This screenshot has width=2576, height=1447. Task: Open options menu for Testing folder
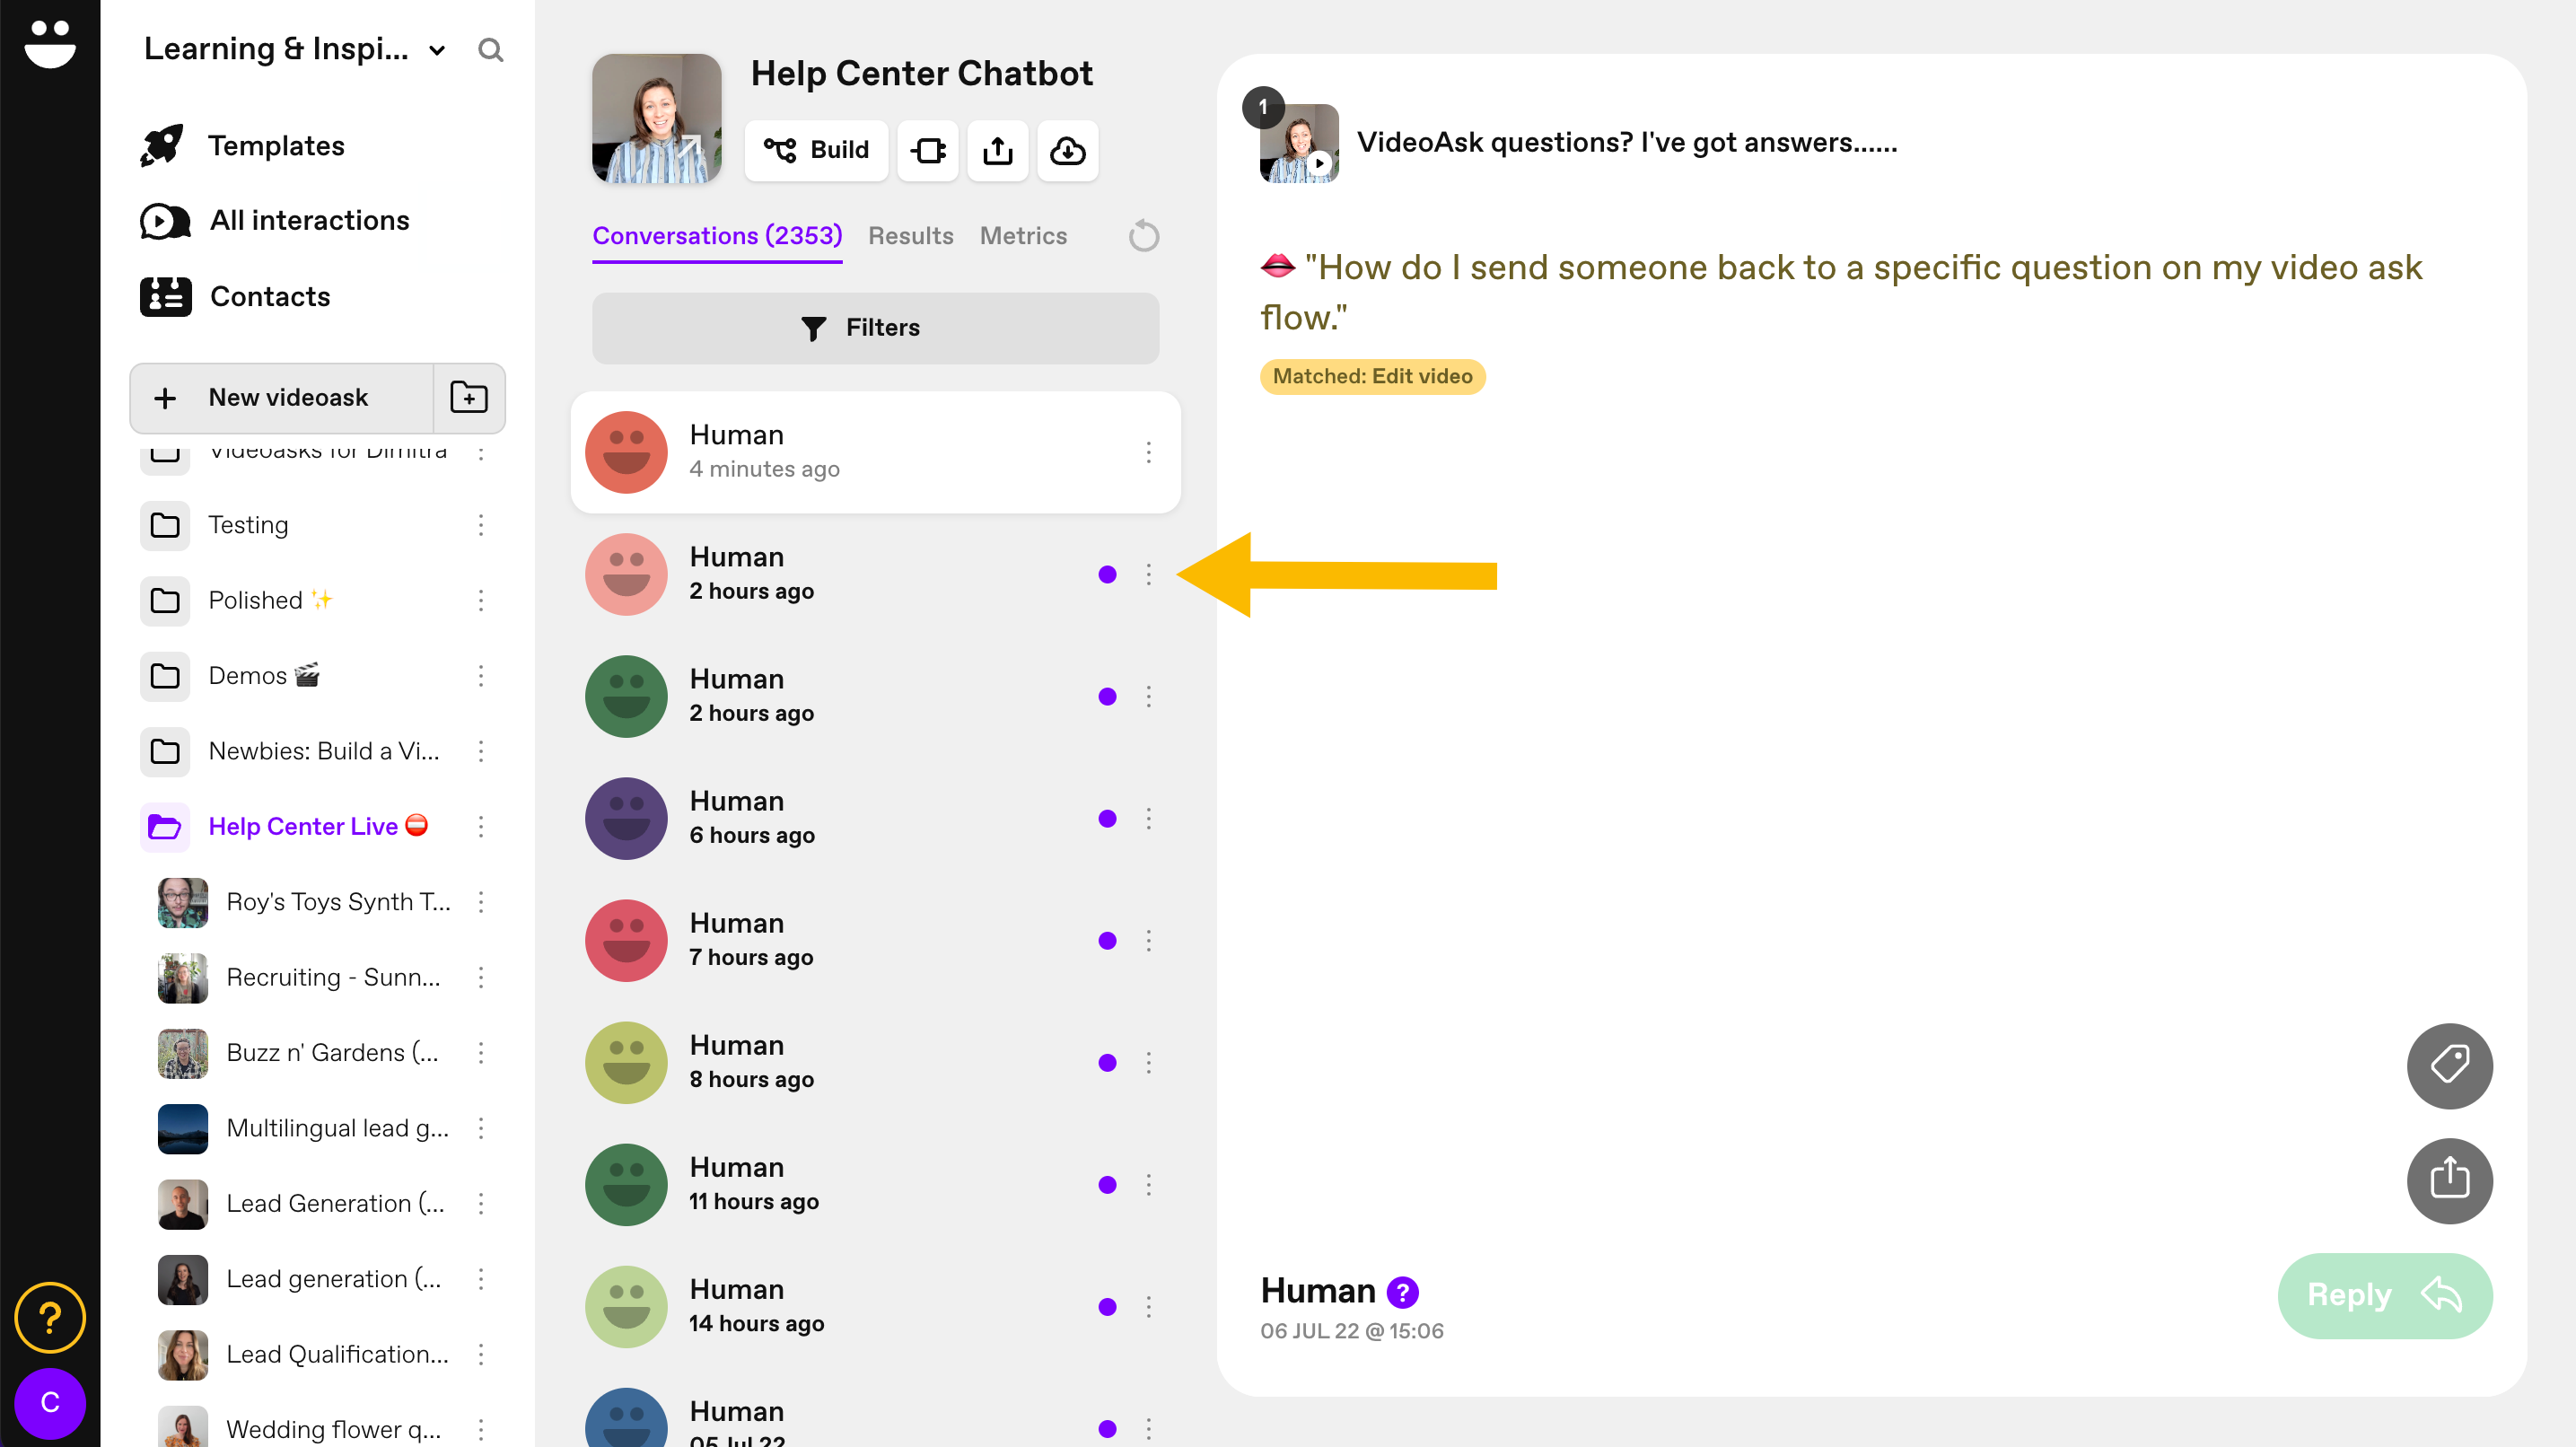point(481,525)
